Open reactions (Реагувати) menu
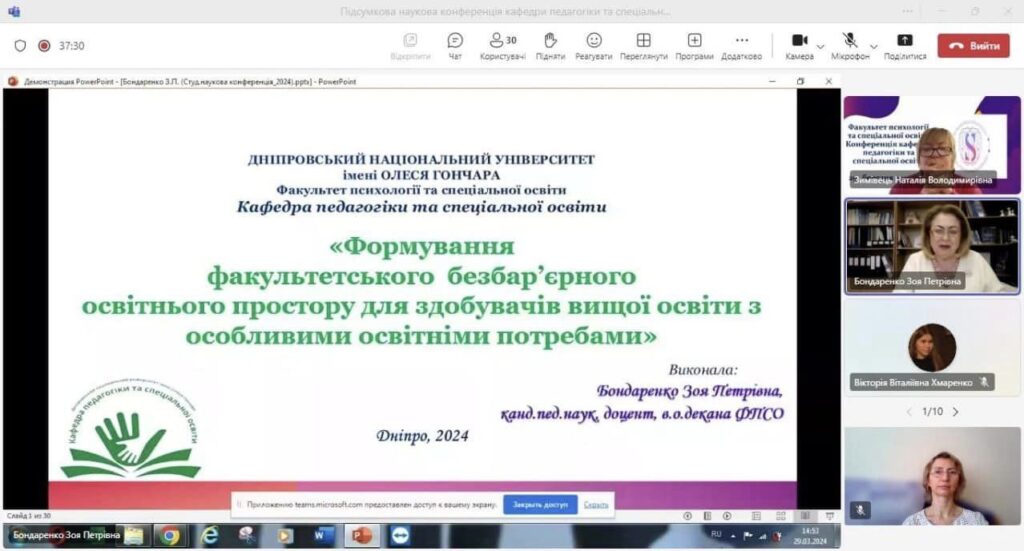The width and height of the screenshot is (1024, 551). (x=594, y=46)
